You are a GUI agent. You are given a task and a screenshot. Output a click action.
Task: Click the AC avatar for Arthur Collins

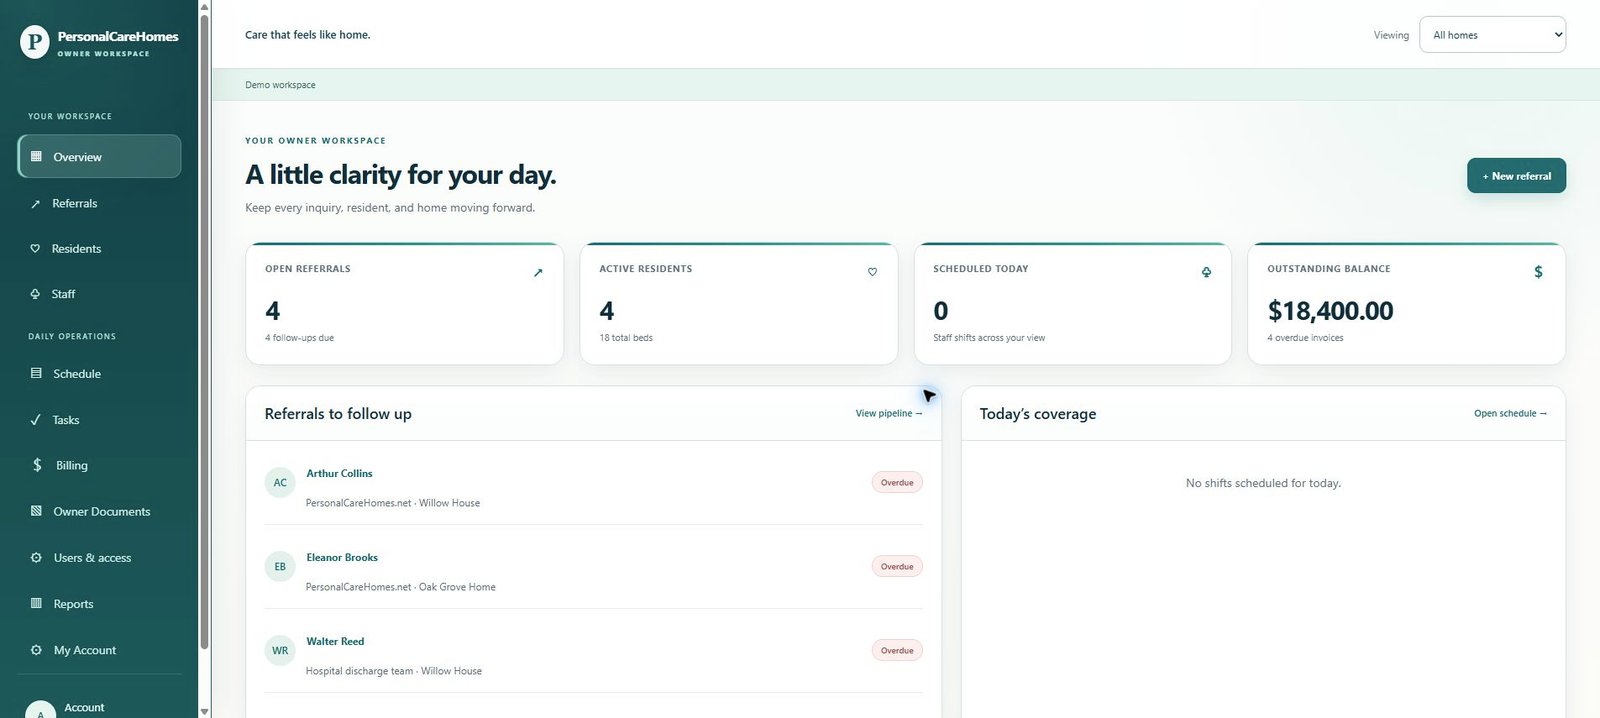pos(280,483)
